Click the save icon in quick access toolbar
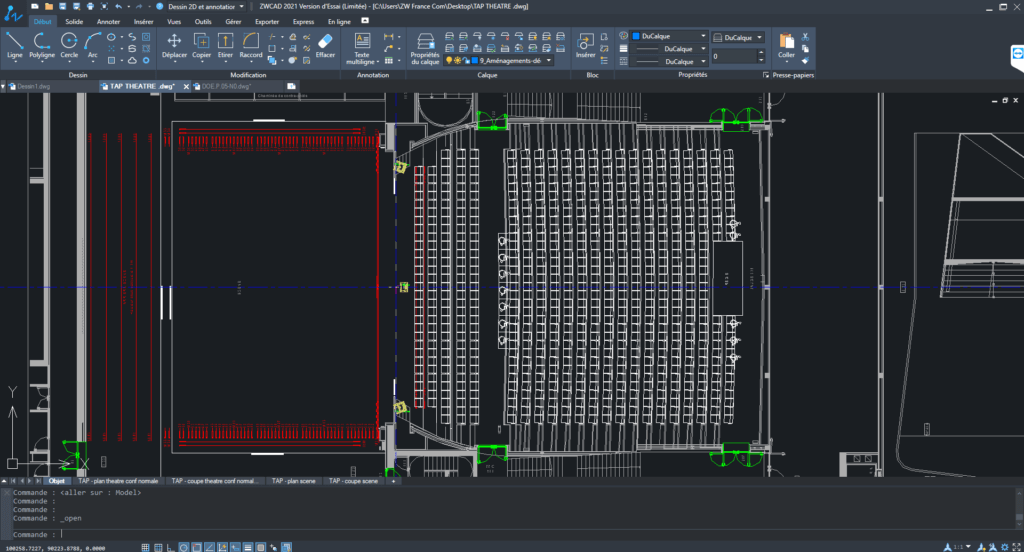Image resolution: width=1024 pixels, height=552 pixels. tap(63, 7)
